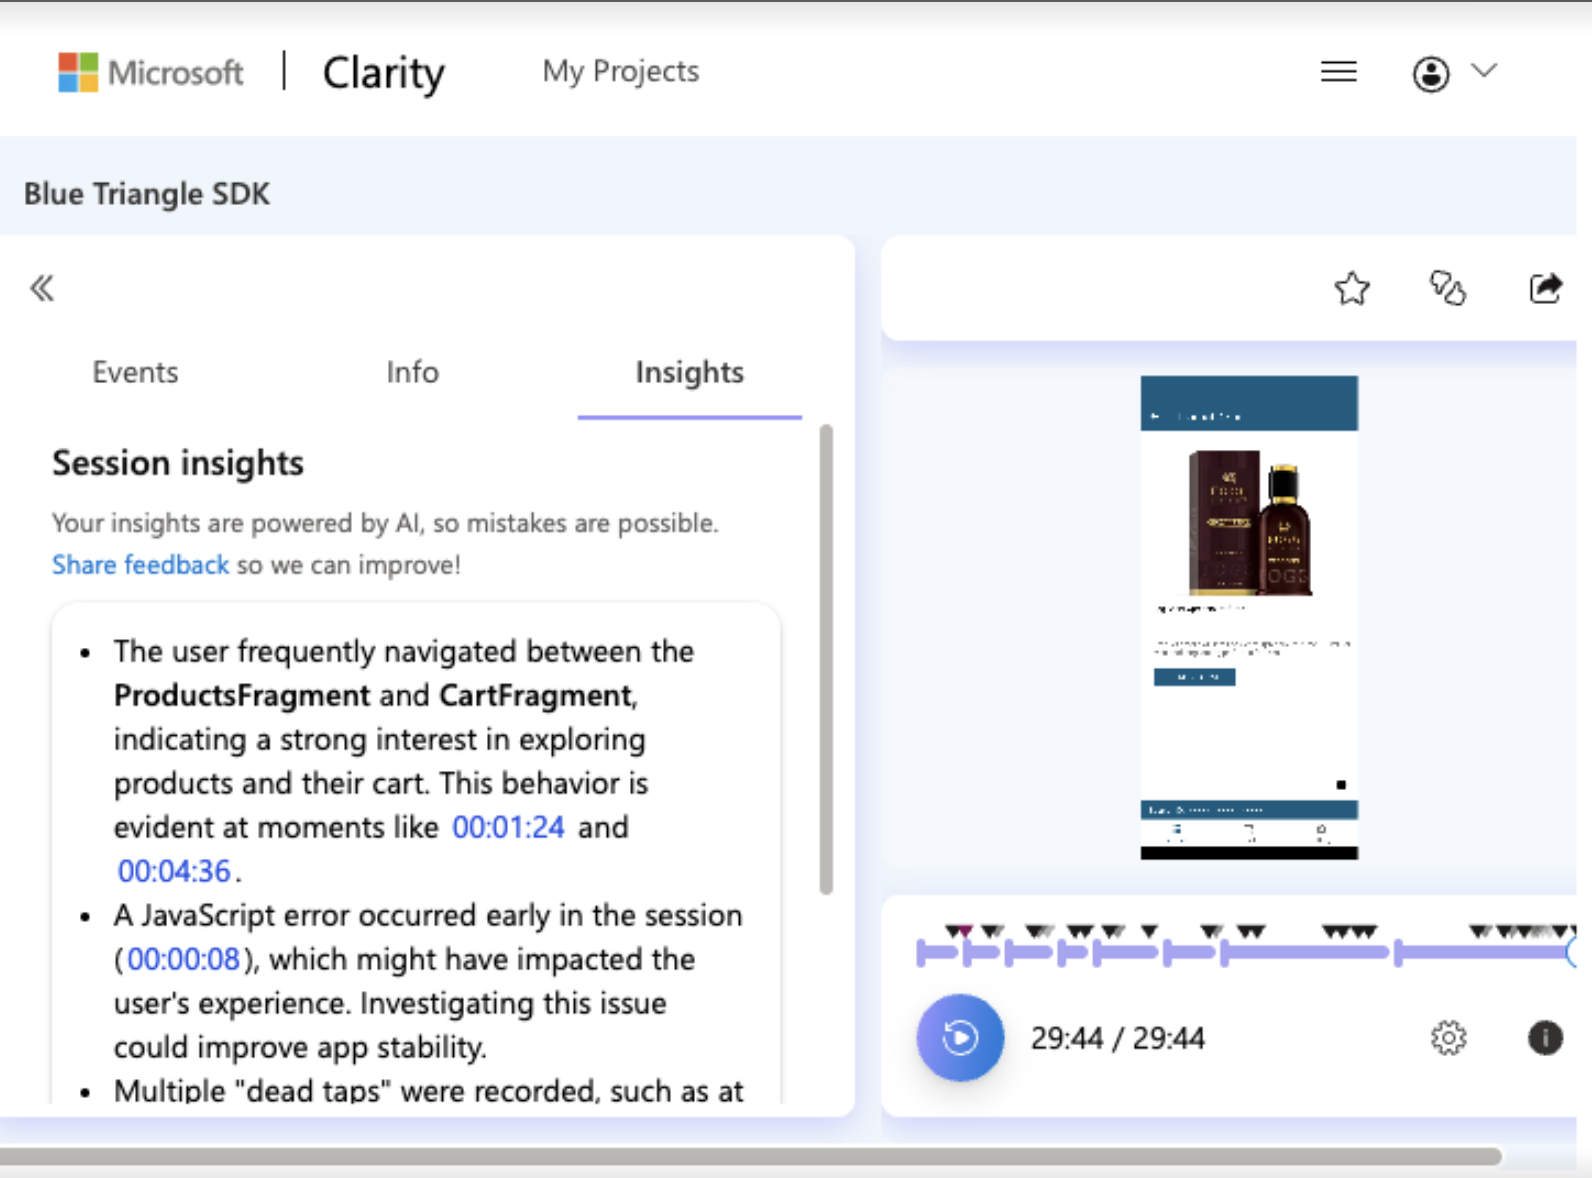Select the Insights tab

(689, 372)
